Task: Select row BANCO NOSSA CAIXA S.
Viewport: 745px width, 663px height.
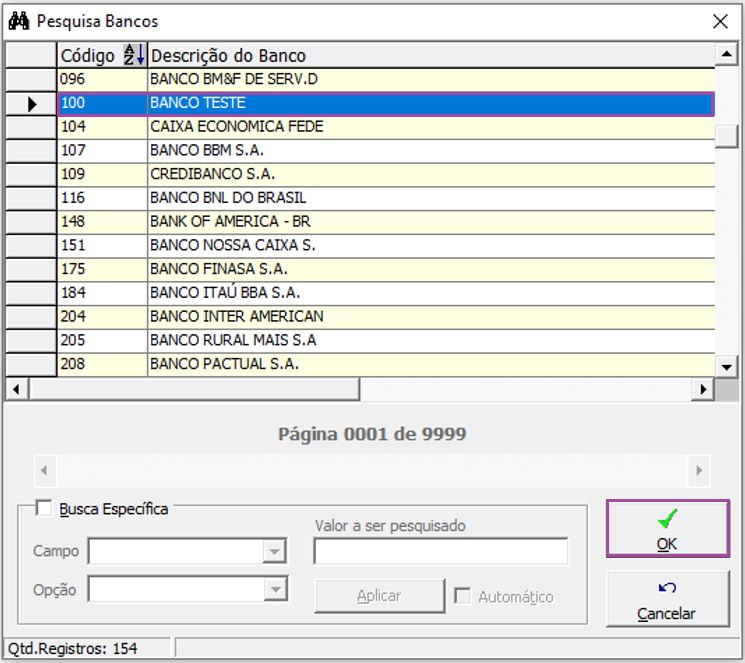Action: point(386,246)
